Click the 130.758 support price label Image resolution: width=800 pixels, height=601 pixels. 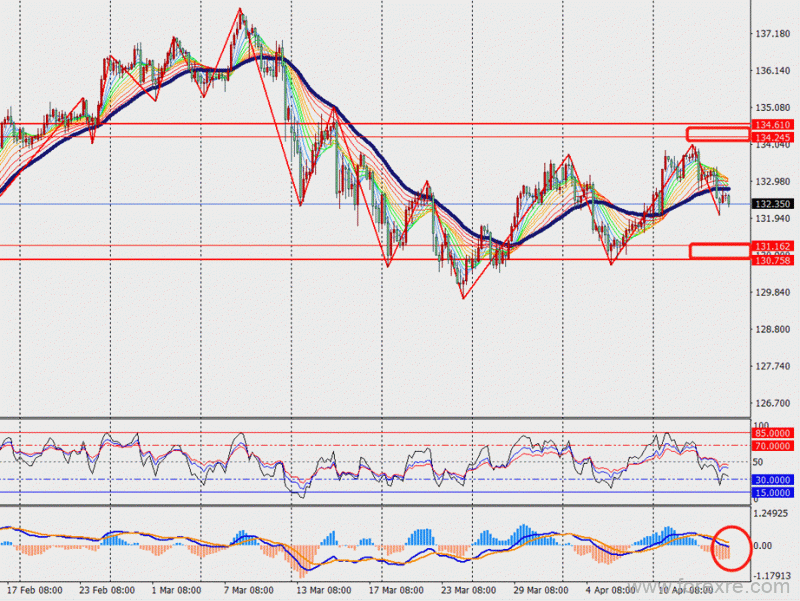coord(773,261)
